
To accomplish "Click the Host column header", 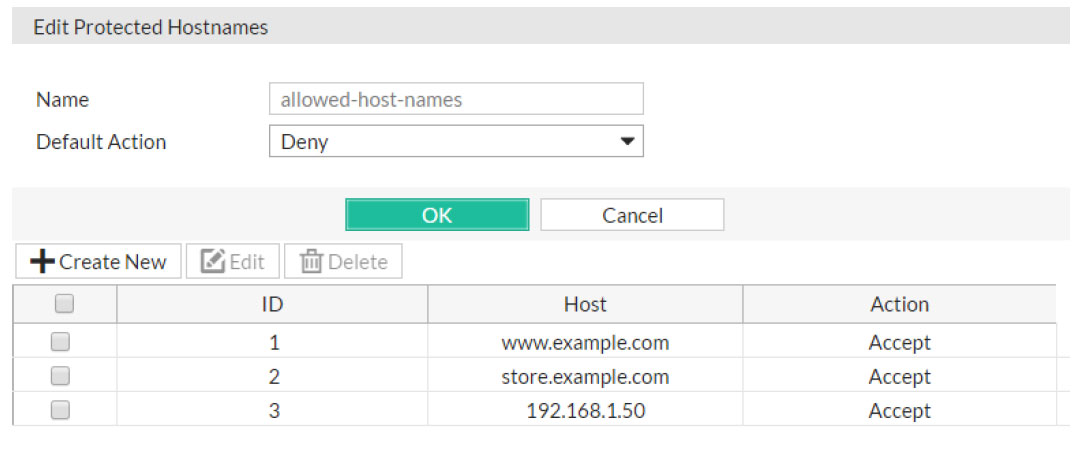I will 585,304.
